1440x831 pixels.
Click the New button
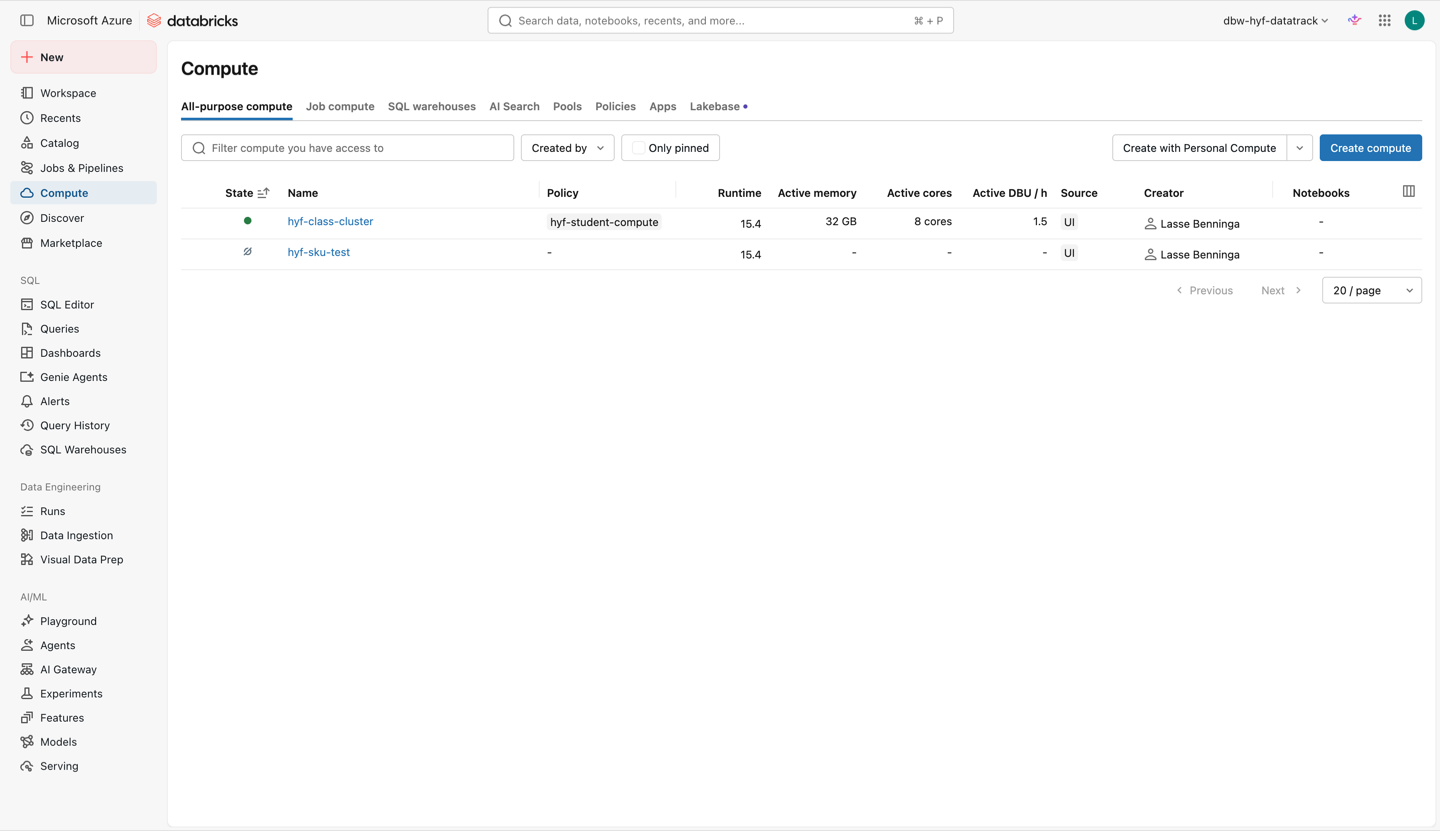click(83, 57)
